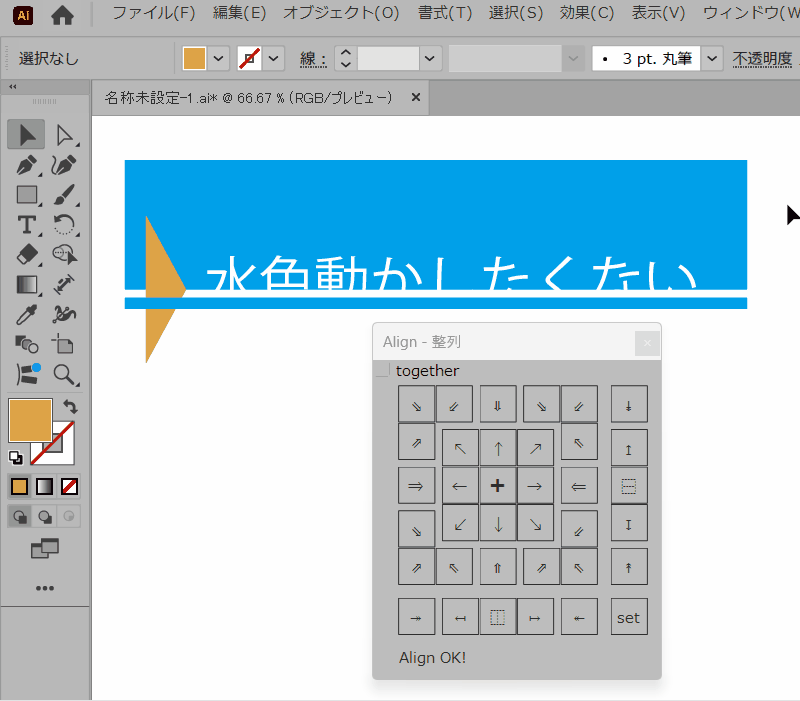Screen dimensions: 800x701
Task: Activate the Zoom tool
Action: coord(65,375)
